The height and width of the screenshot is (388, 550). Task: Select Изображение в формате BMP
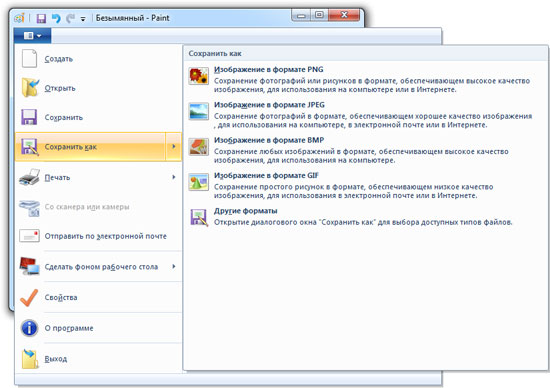269,140
